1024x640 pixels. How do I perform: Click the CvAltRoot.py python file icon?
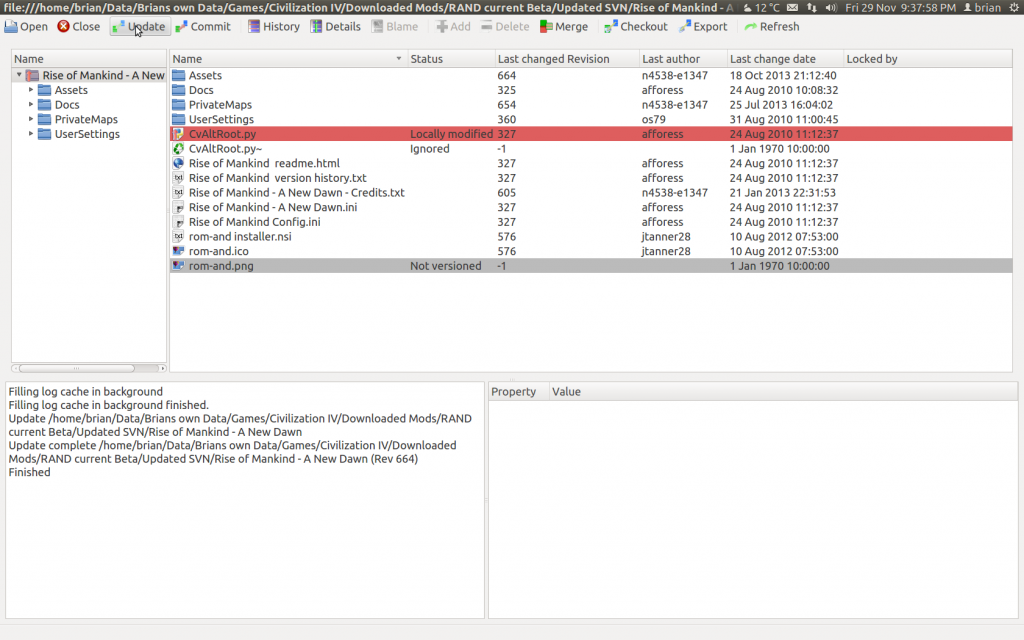tap(178, 134)
